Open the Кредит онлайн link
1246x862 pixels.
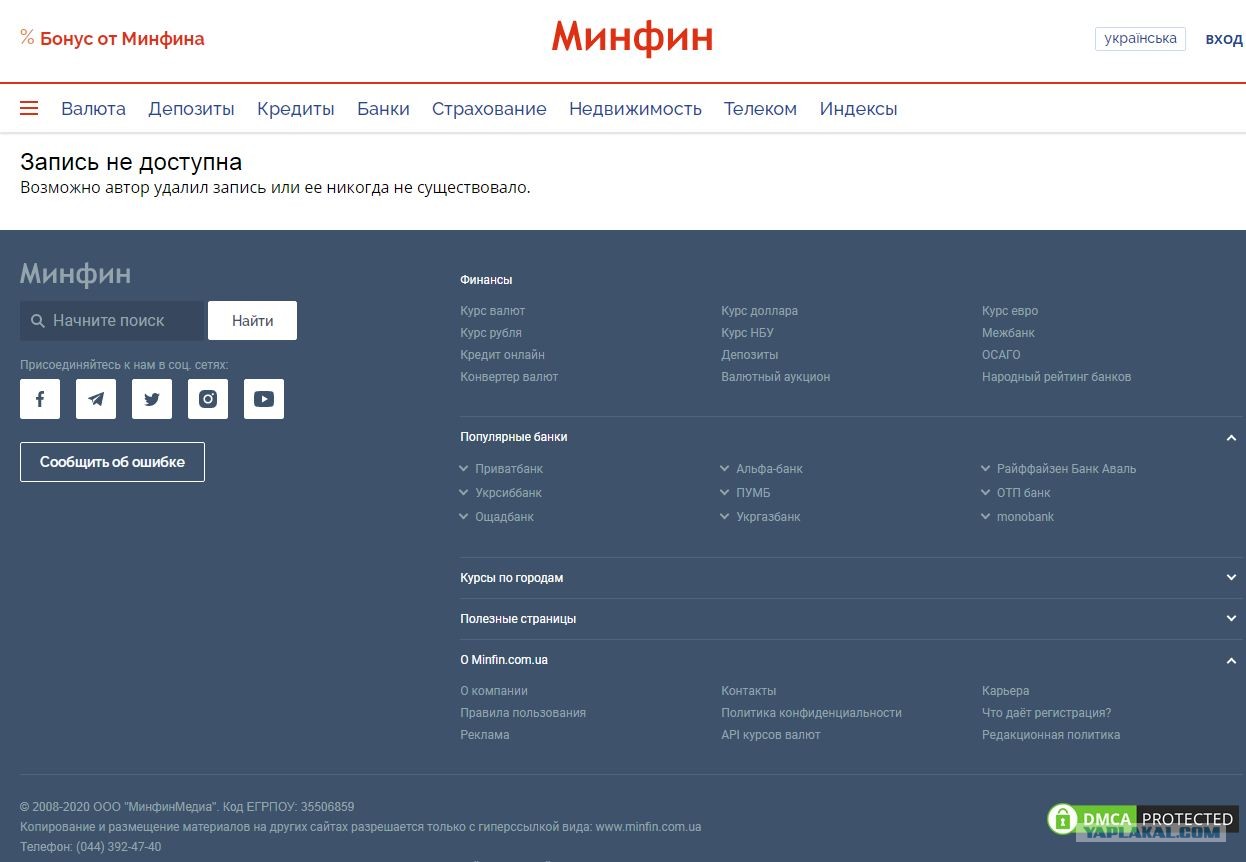click(x=502, y=355)
